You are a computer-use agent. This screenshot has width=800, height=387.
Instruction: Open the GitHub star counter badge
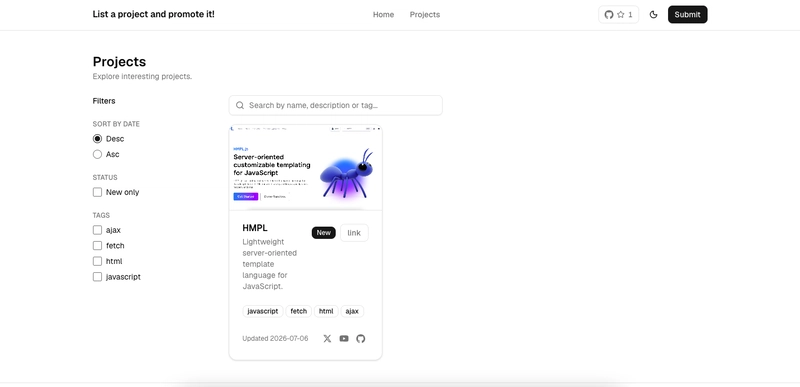coord(618,14)
